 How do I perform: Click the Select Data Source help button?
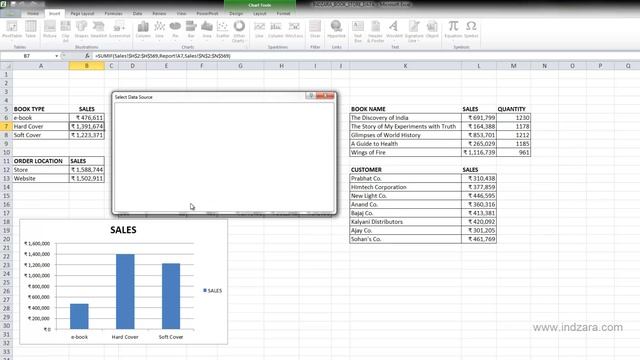[311, 96]
